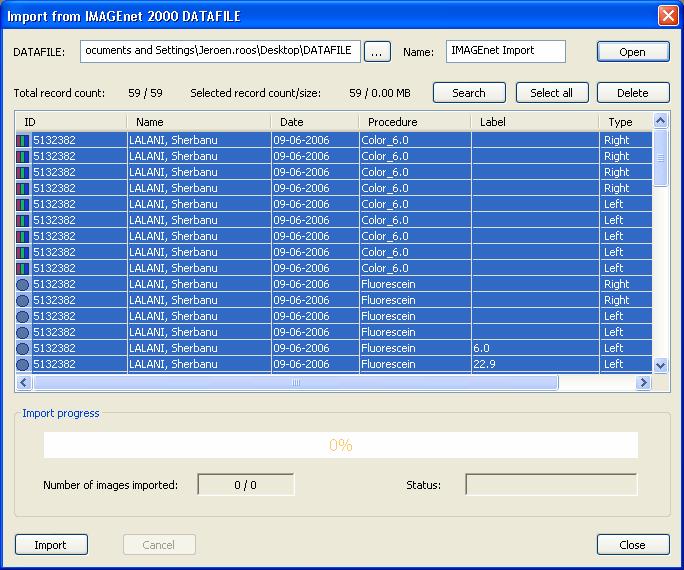The height and width of the screenshot is (570, 684).
Task: Sort records by the Label column header
Action: pos(535,122)
